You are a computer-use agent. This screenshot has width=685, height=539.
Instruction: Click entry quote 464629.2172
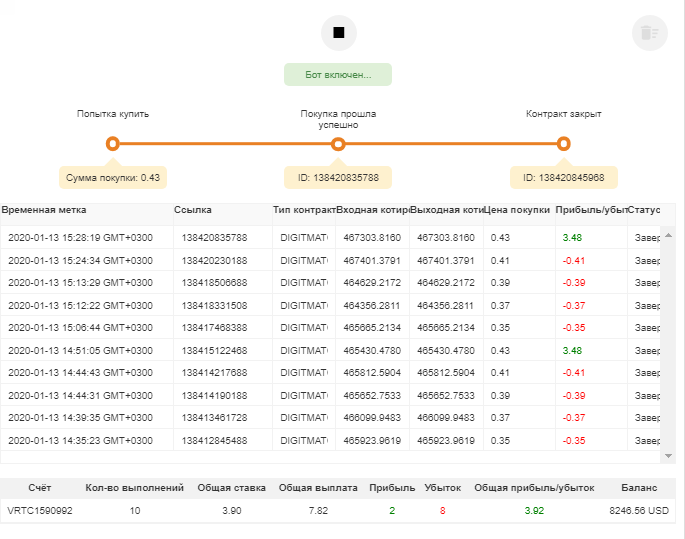click(372, 283)
